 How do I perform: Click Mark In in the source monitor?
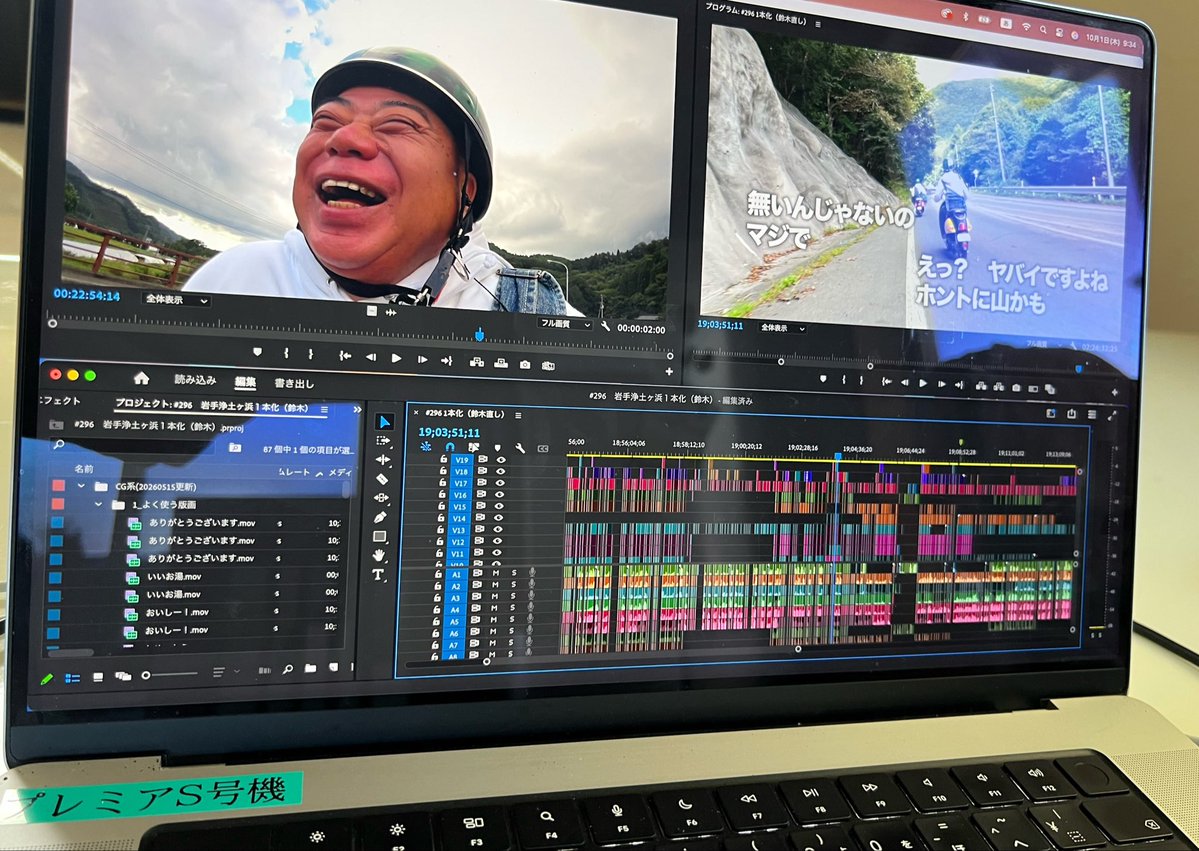[287, 353]
